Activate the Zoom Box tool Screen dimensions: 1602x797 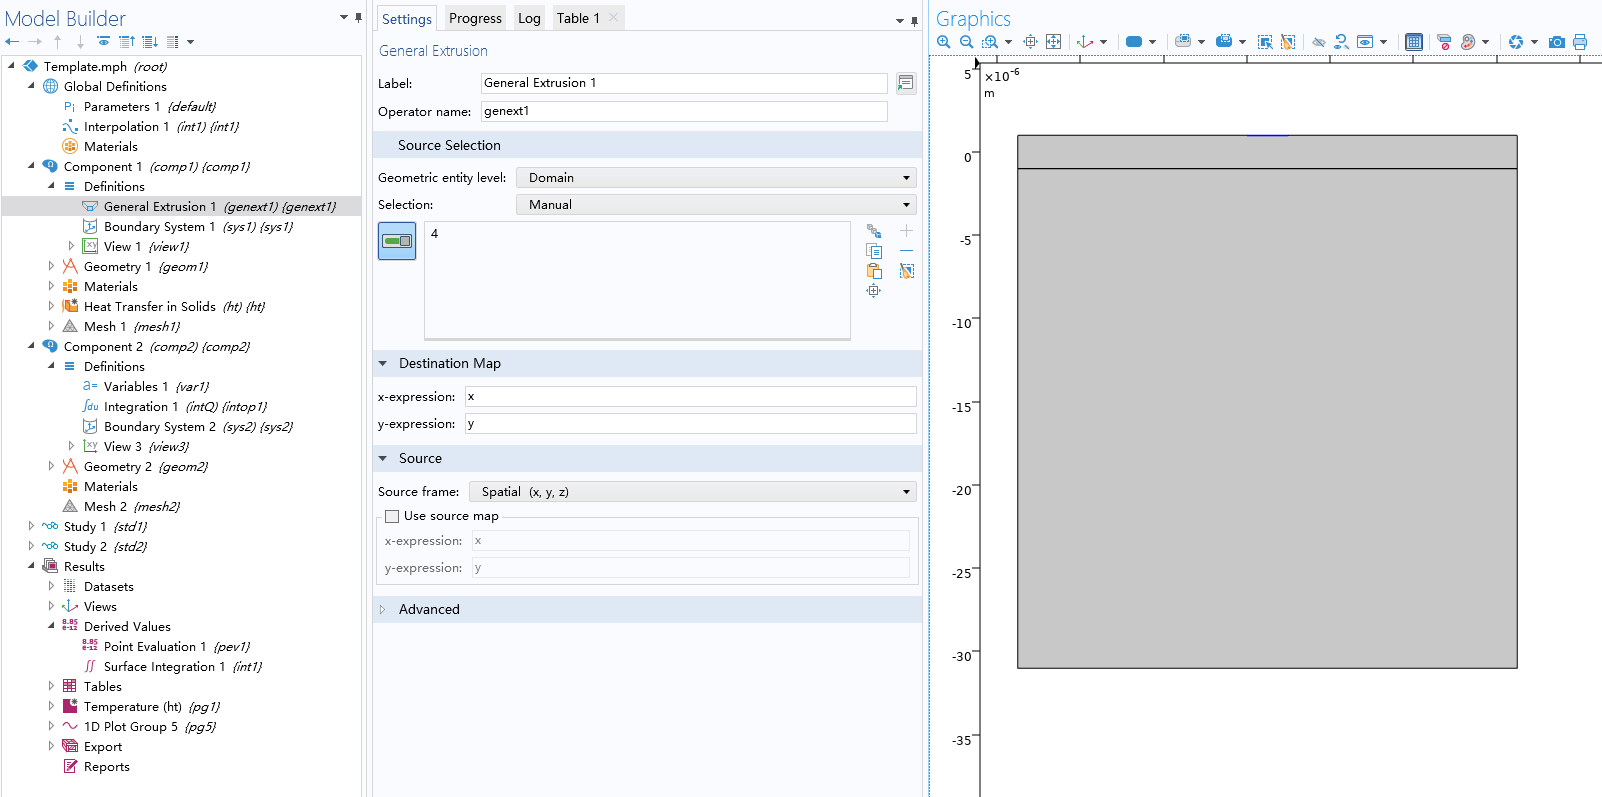point(990,42)
